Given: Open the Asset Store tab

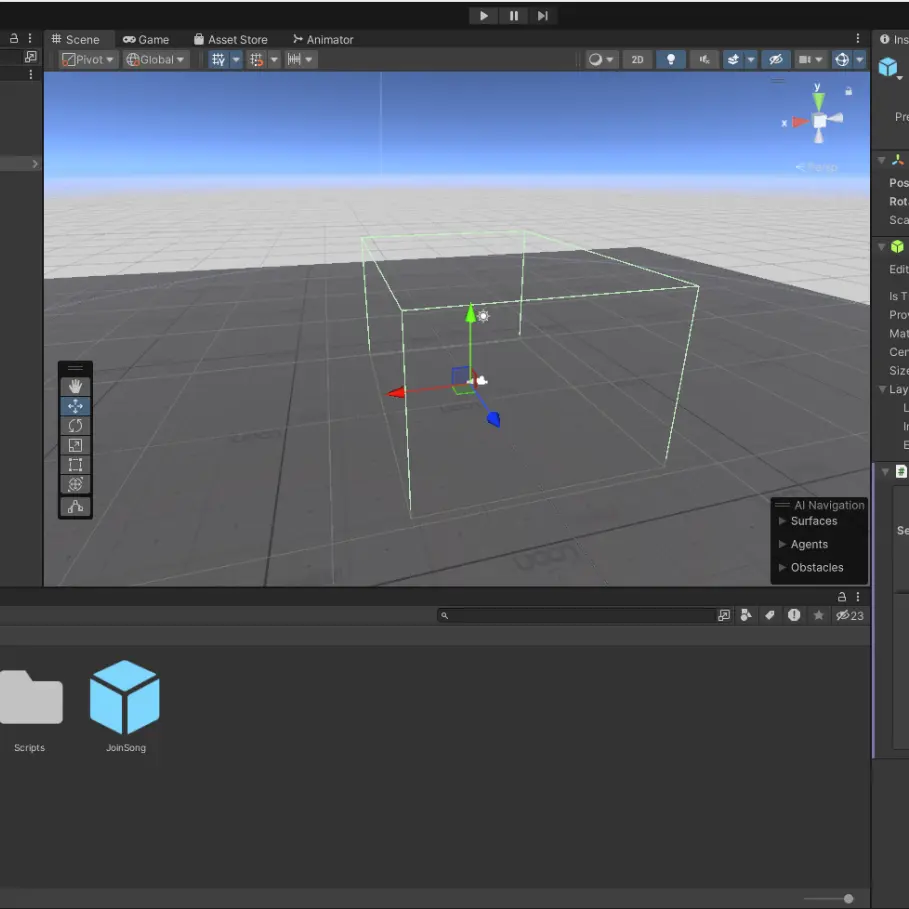Looking at the screenshot, I should coord(231,40).
